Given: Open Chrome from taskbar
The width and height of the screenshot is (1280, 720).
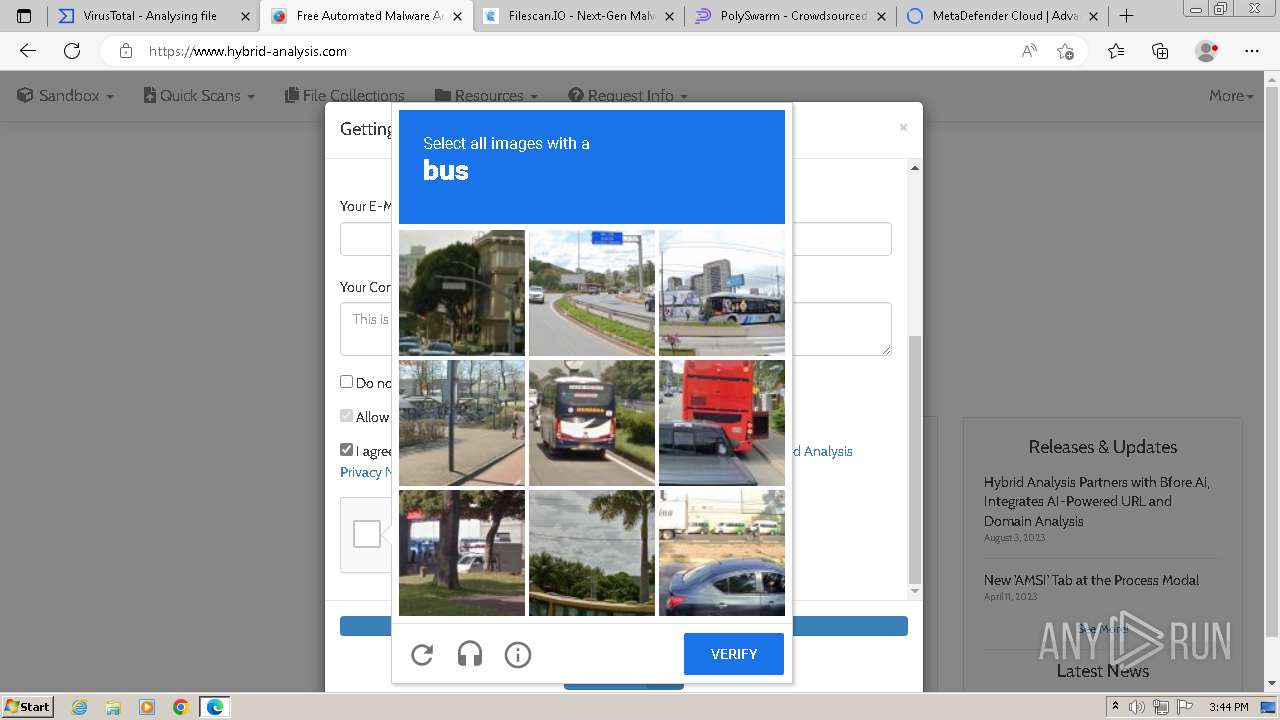Looking at the screenshot, I should click(x=181, y=707).
